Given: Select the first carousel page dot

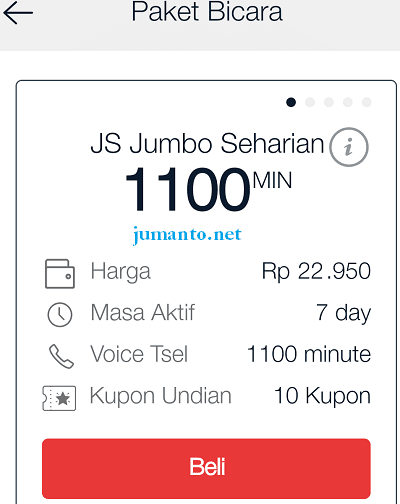Looking at the screenshot, I should [291, 102].
